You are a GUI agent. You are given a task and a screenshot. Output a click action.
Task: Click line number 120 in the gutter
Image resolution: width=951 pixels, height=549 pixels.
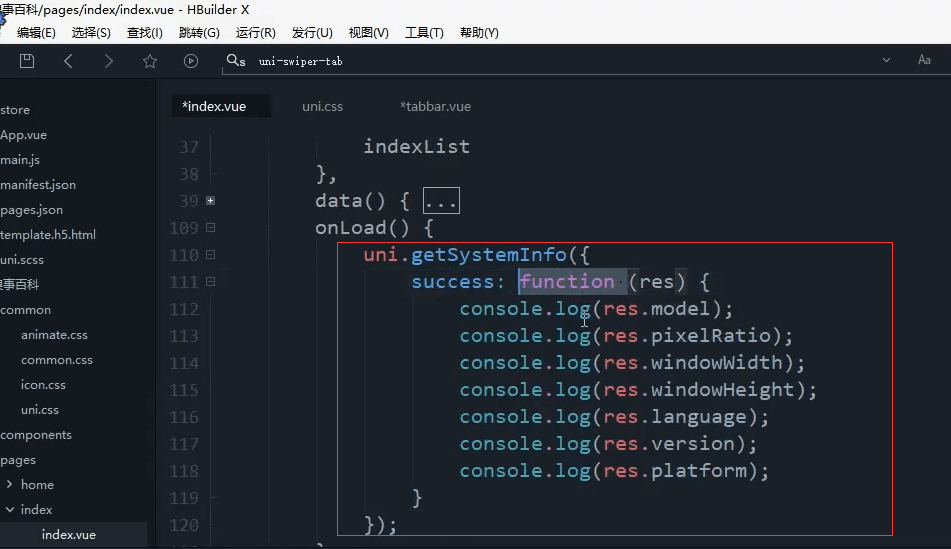click(x=184, y=525)
